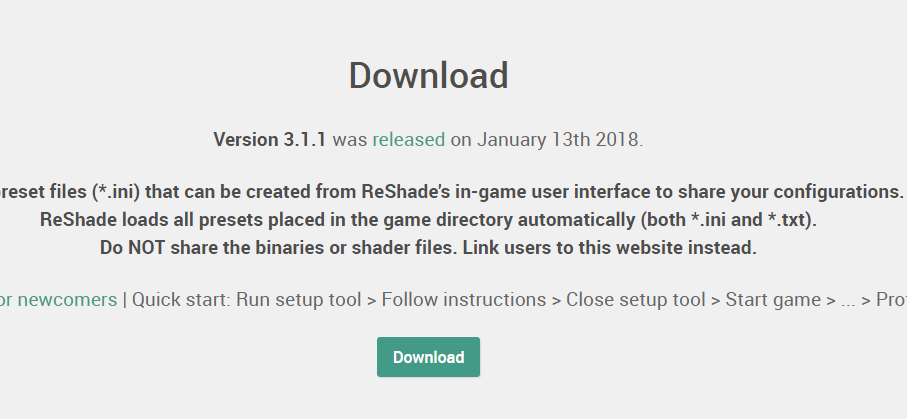907x419 pixels.
Task: Click the ellipsis step after "Start game"
Action: pos(848,299)
